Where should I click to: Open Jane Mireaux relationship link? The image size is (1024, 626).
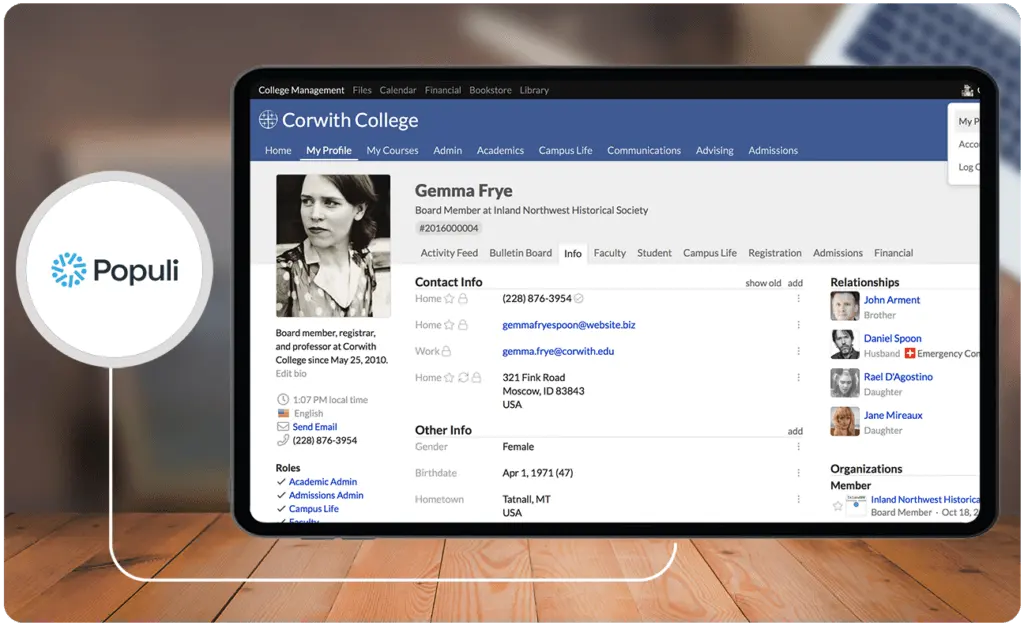[x=893, y=415]
